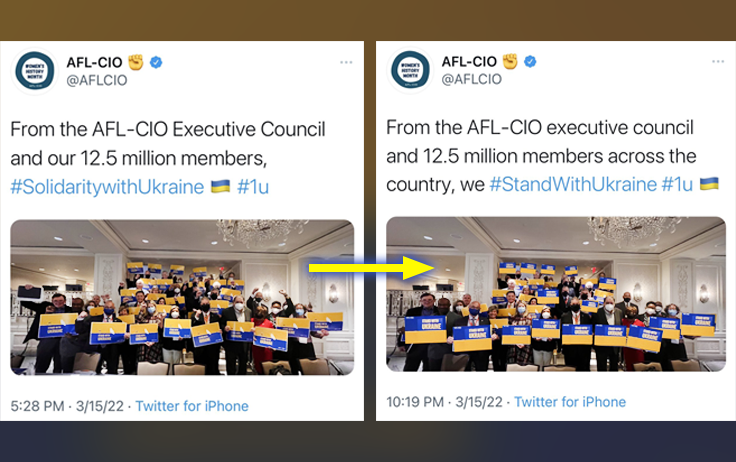This screenshot has height=462, width=736.
Task: Click verified badge on left tweet
Action: point(156,62)
